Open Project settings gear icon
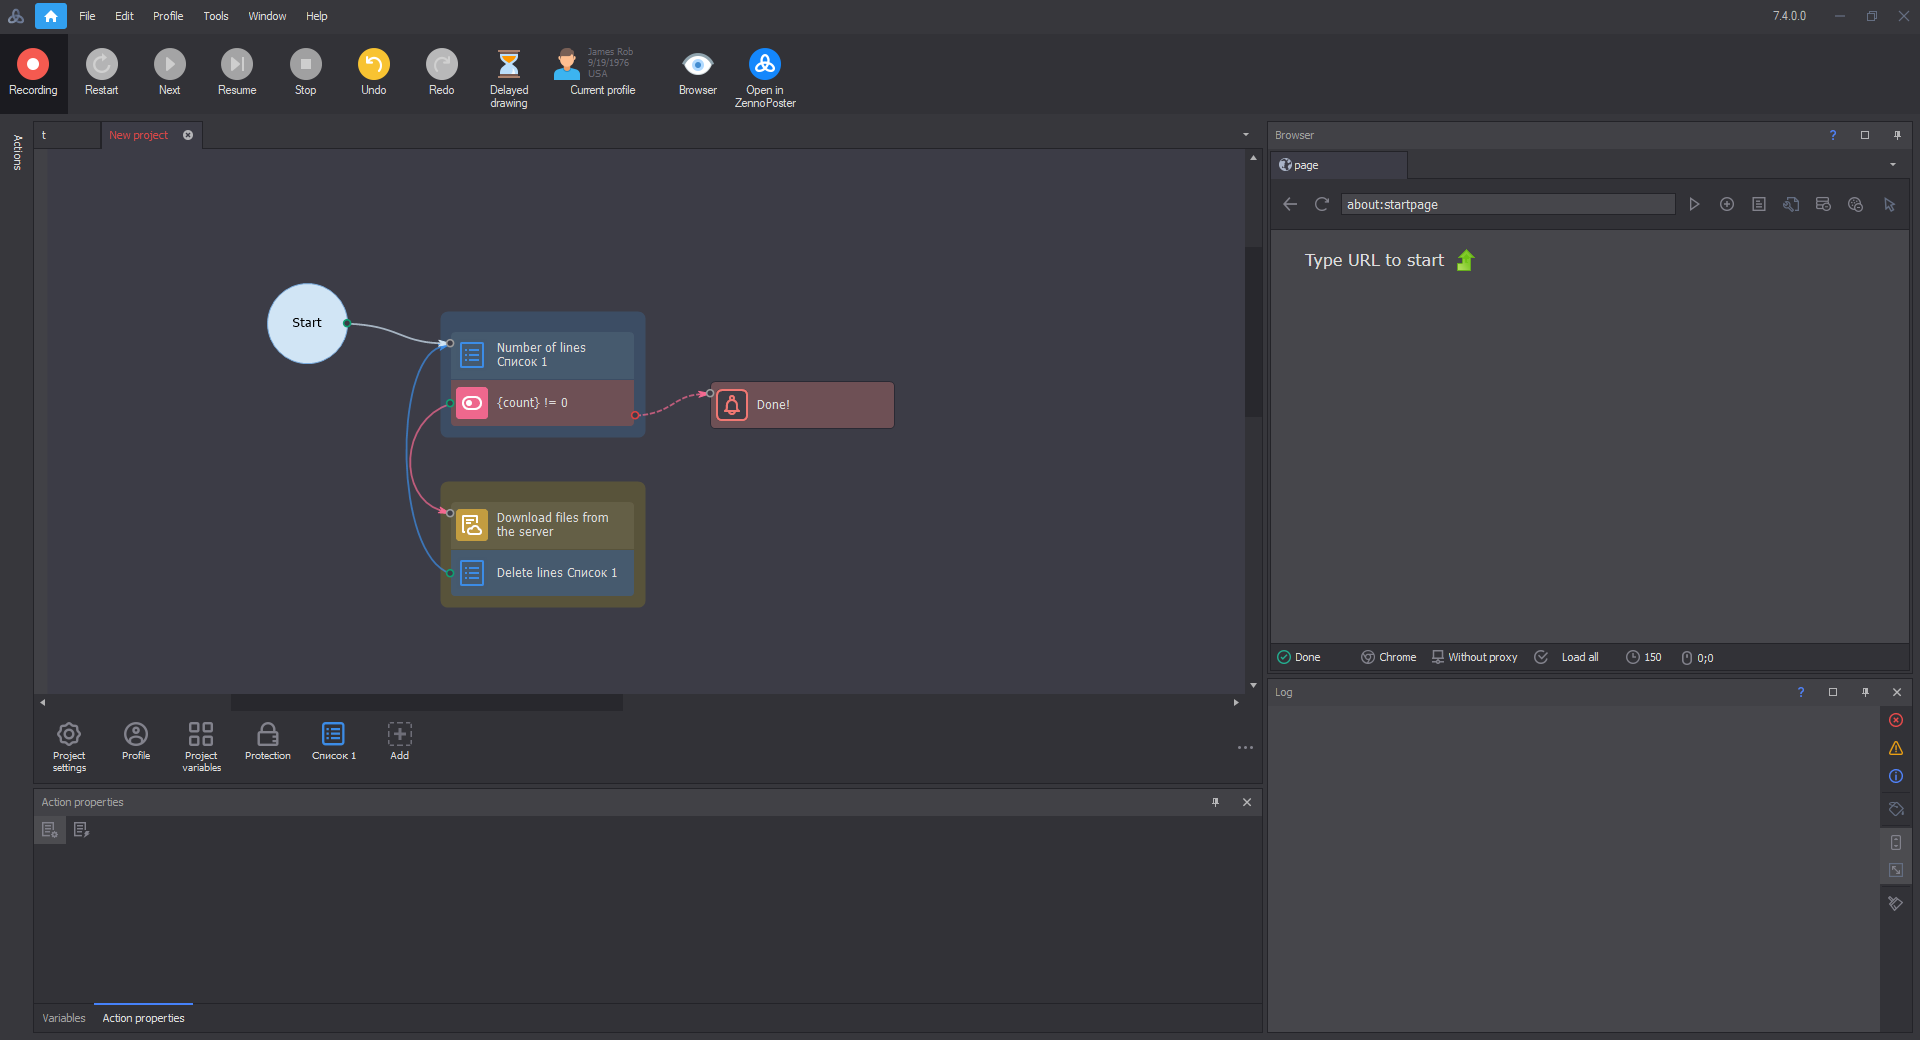This screenshot has width=1920, height=1040. (69, 735)
